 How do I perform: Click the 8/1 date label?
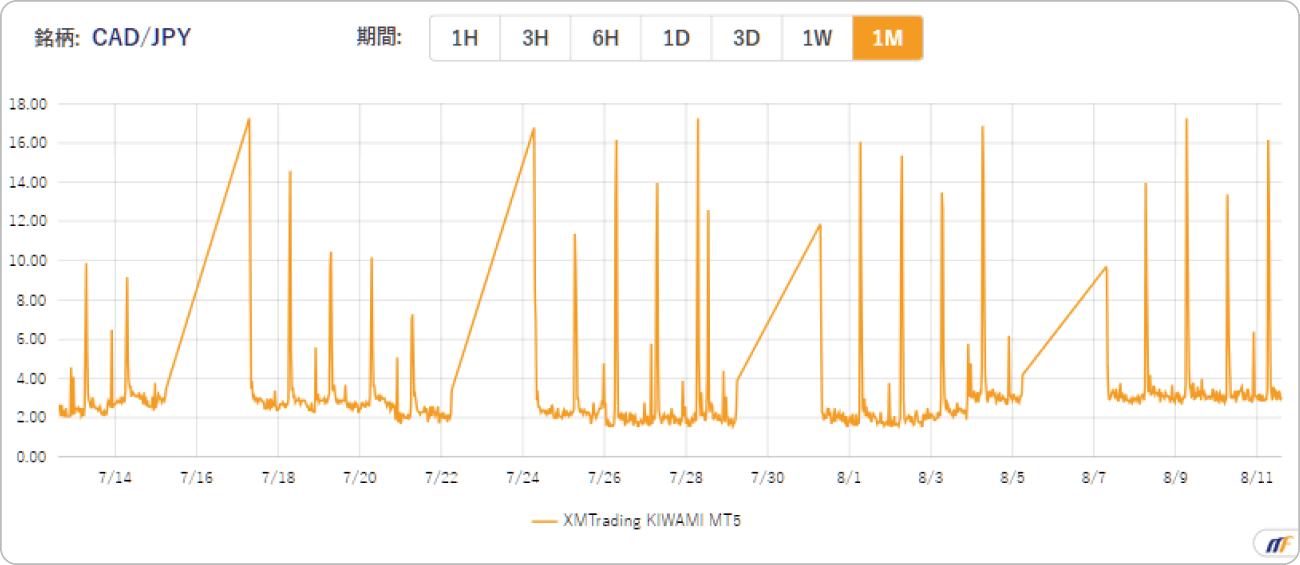(x=849, y=477)
